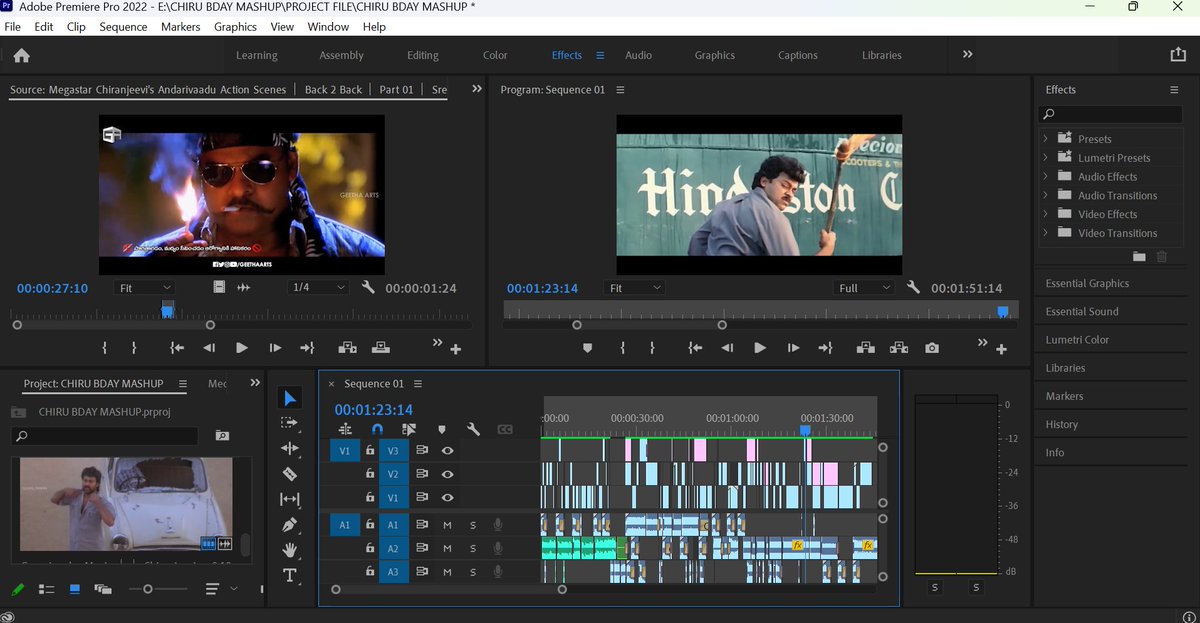Select the Ripple Edit tool
The height and width of the screenshot is (623, 1200).
click(290, 448)
